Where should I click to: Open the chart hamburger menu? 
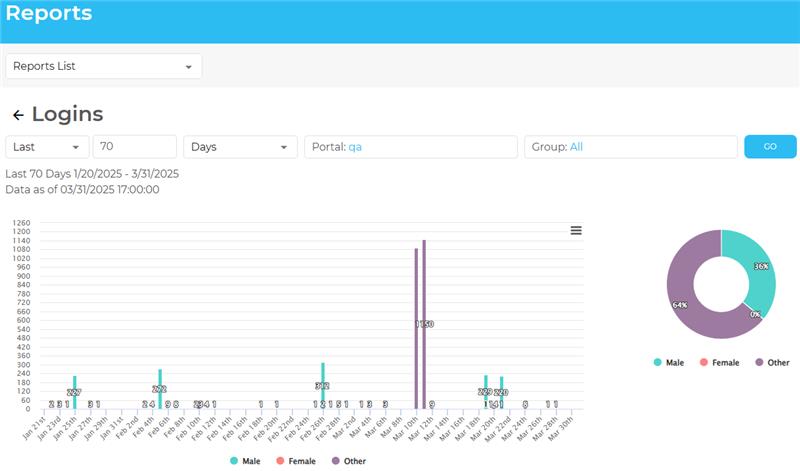tap(576, 230)
